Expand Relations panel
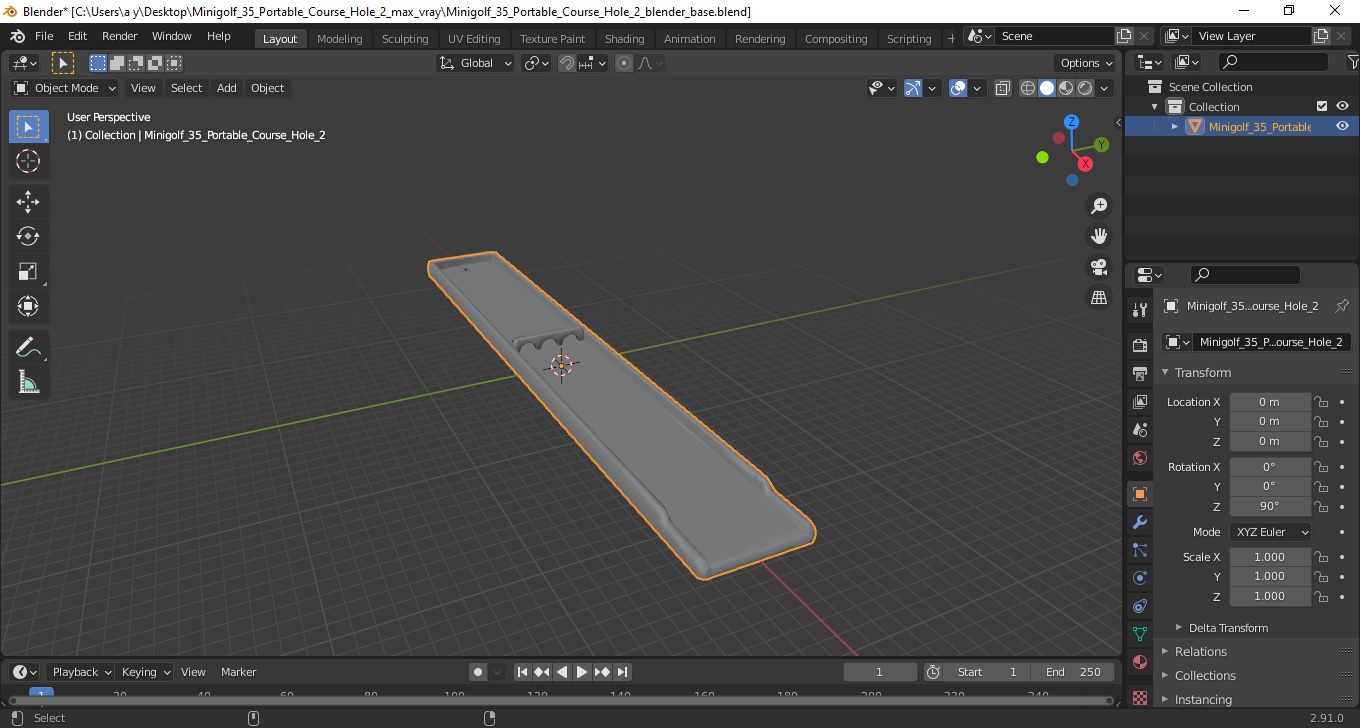Viewport: 1360px width, 728px height. [x=1200, y=651]
